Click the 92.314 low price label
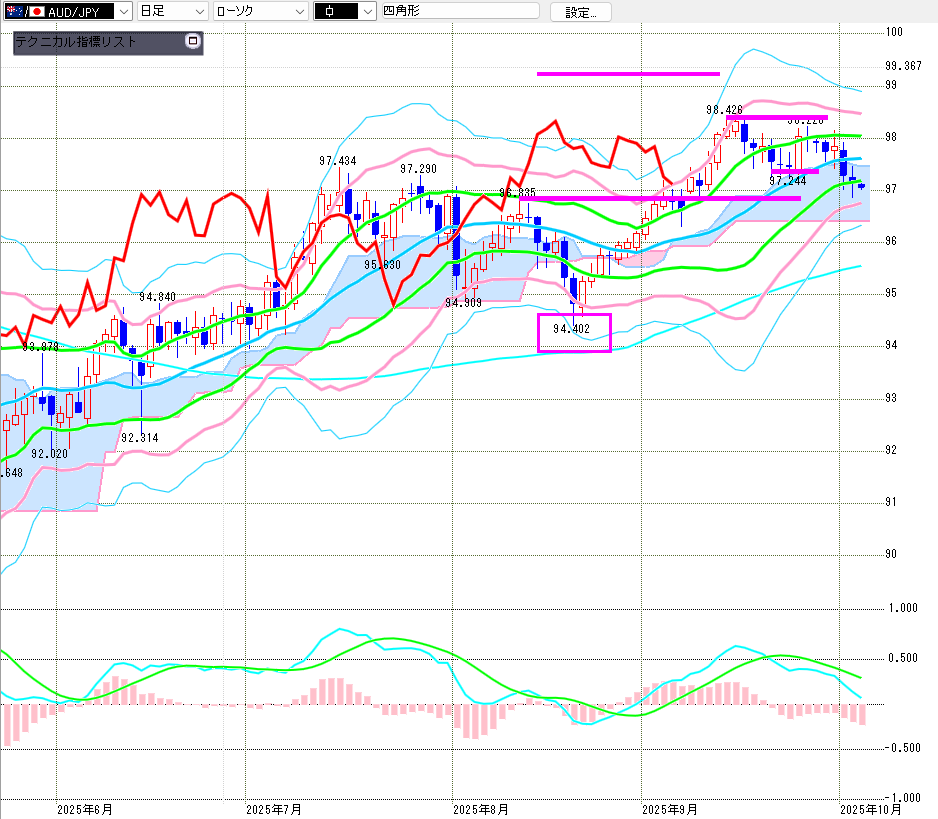This screenshot has height=819, width=938. pyautogui.click(x=140, y=438)
